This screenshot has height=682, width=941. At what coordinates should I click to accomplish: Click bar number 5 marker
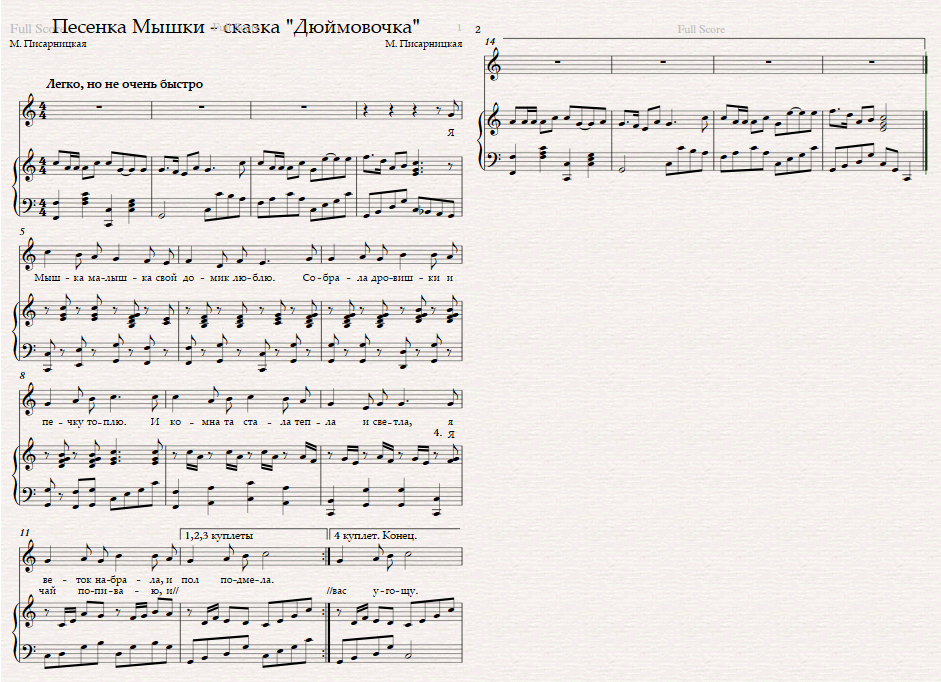pos(22,231)
